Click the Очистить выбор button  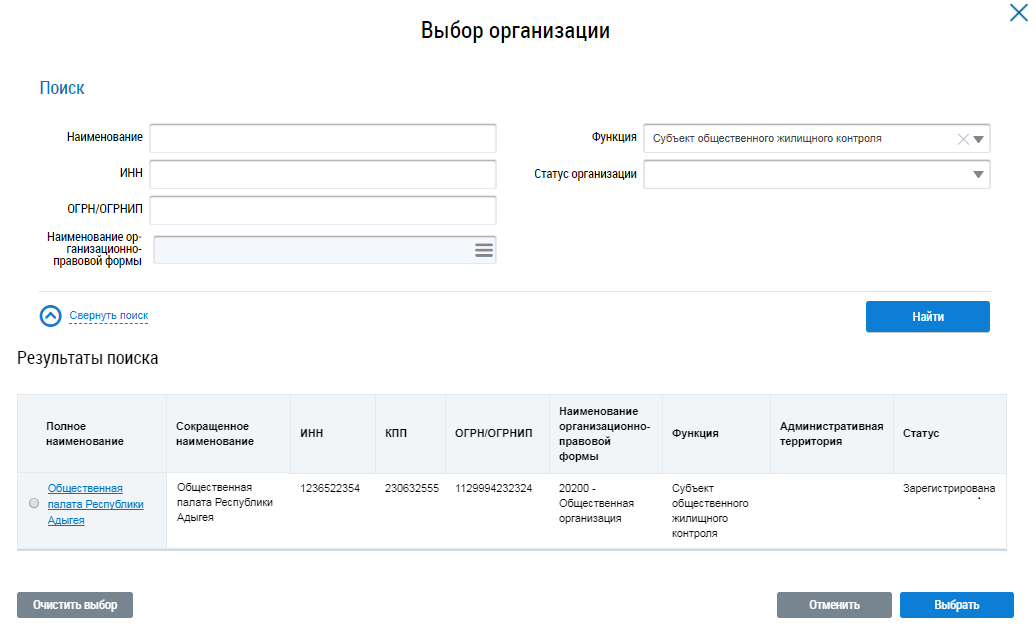pos(75,605)
